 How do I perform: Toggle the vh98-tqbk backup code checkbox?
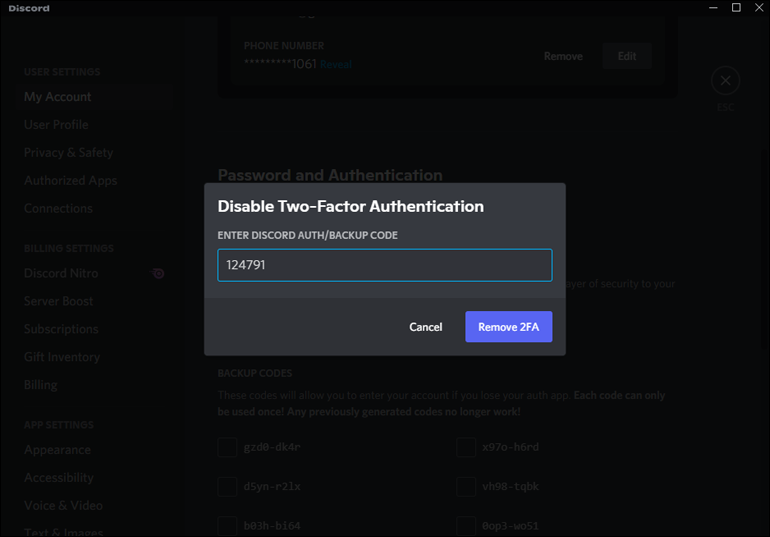point(466,487)
